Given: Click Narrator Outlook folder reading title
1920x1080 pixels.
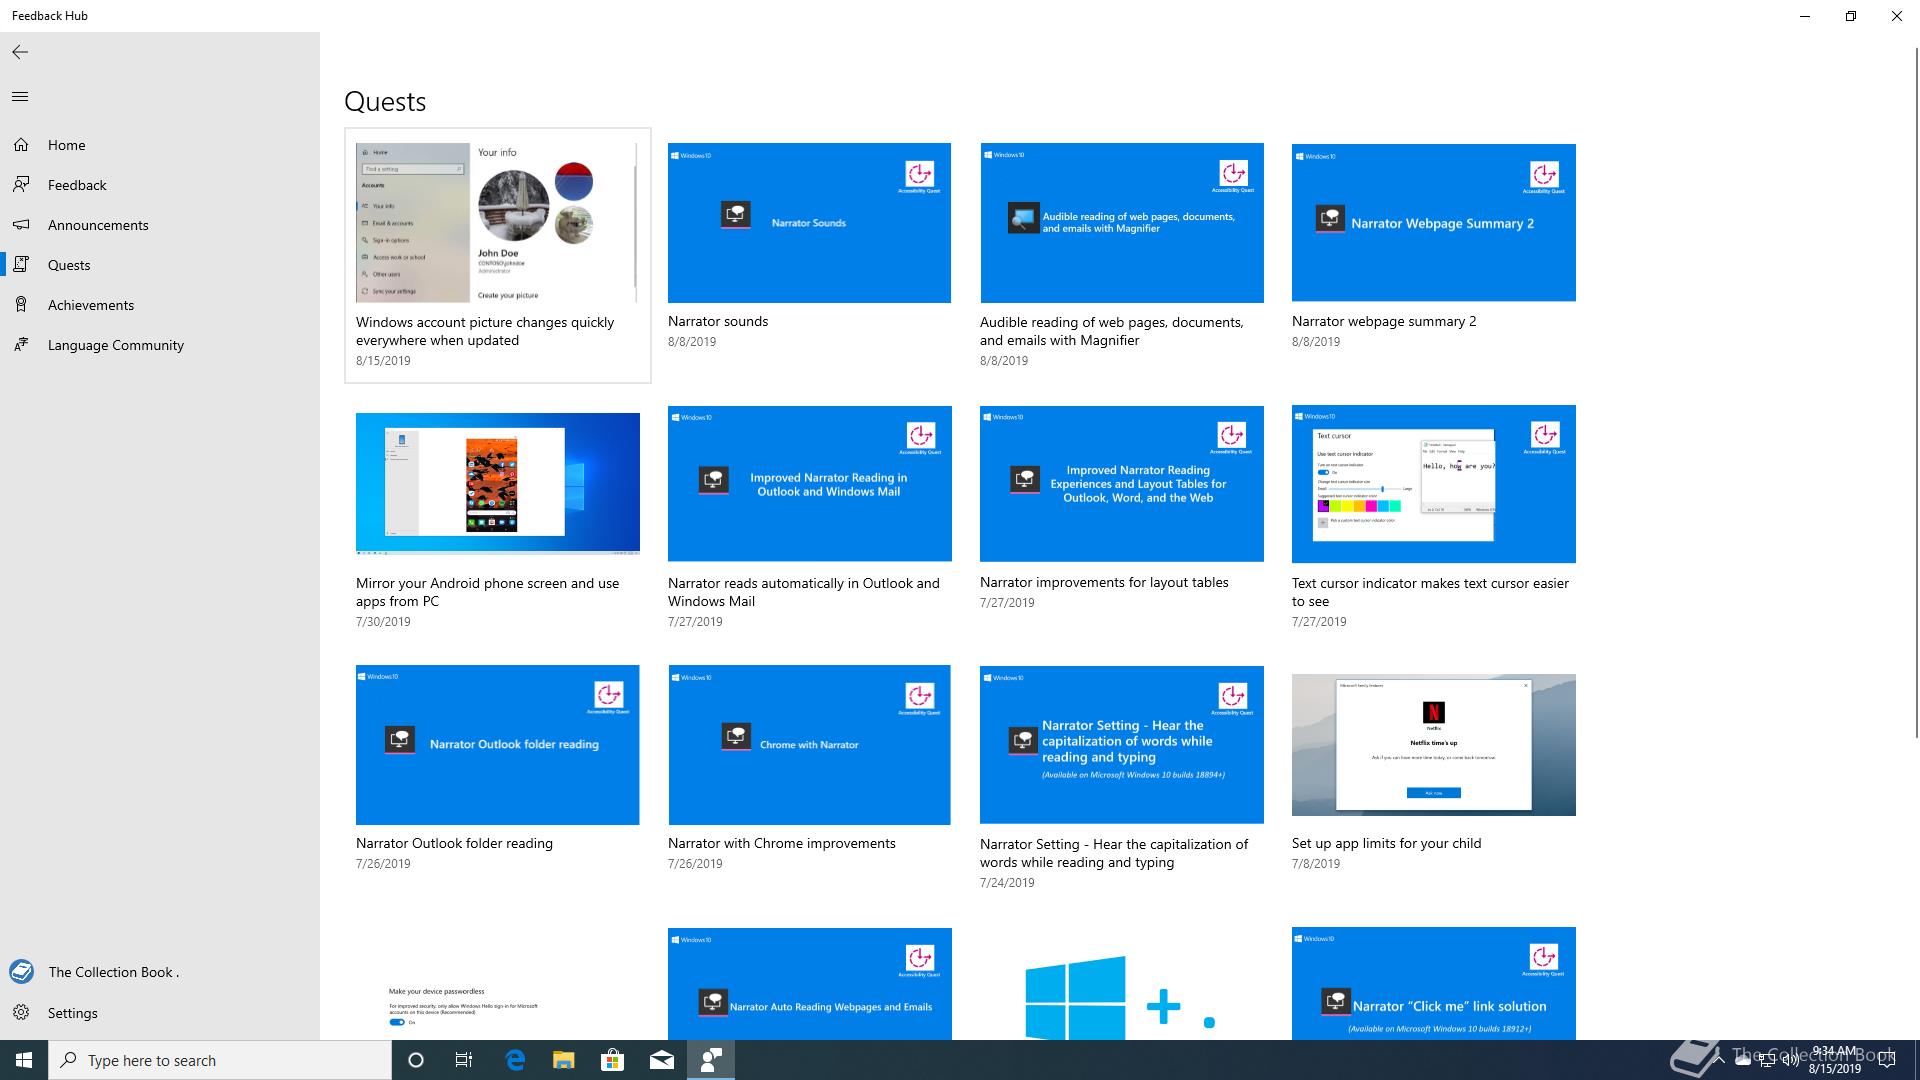Looking at the screenshot, I should coord(454,843).
